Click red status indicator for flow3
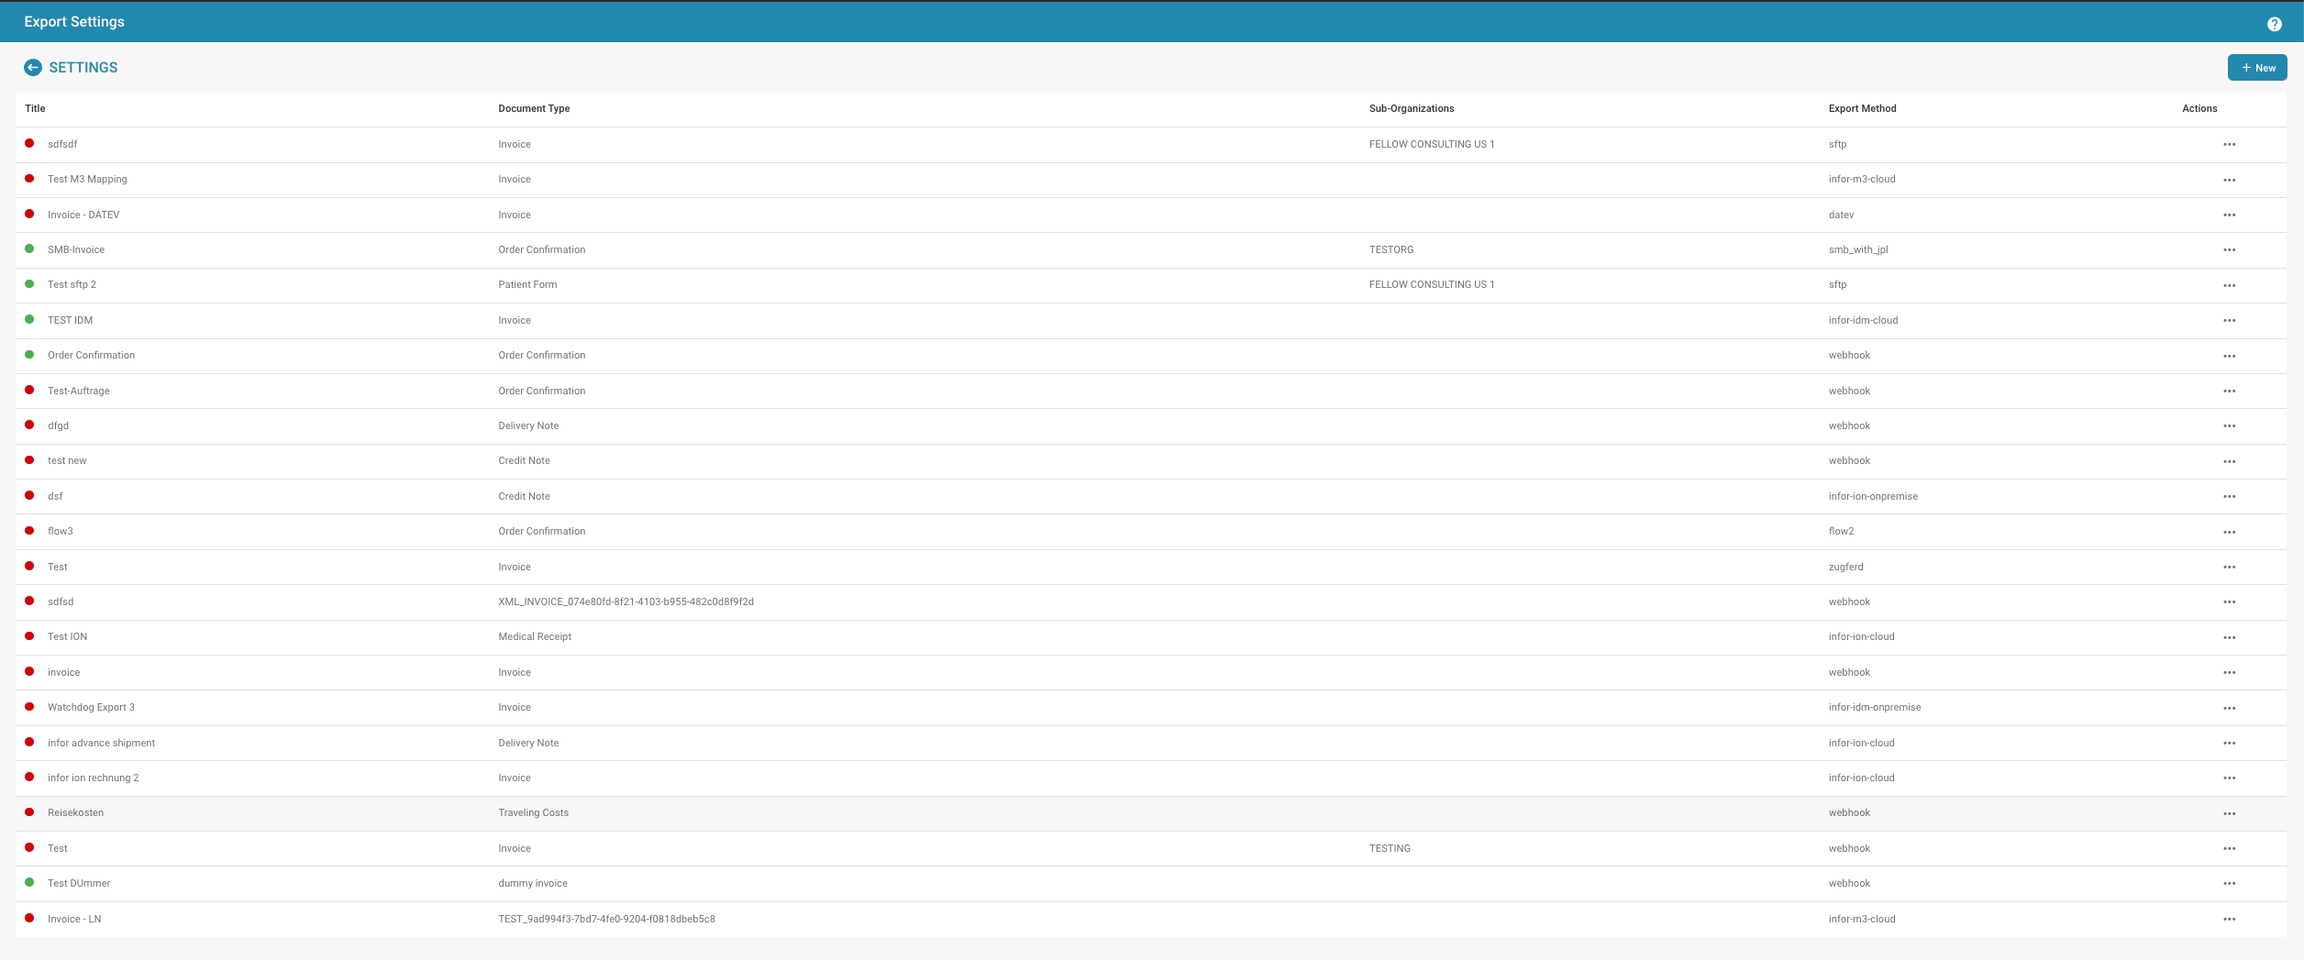This screenshot has height=960, width=2304. pos(29,531)
